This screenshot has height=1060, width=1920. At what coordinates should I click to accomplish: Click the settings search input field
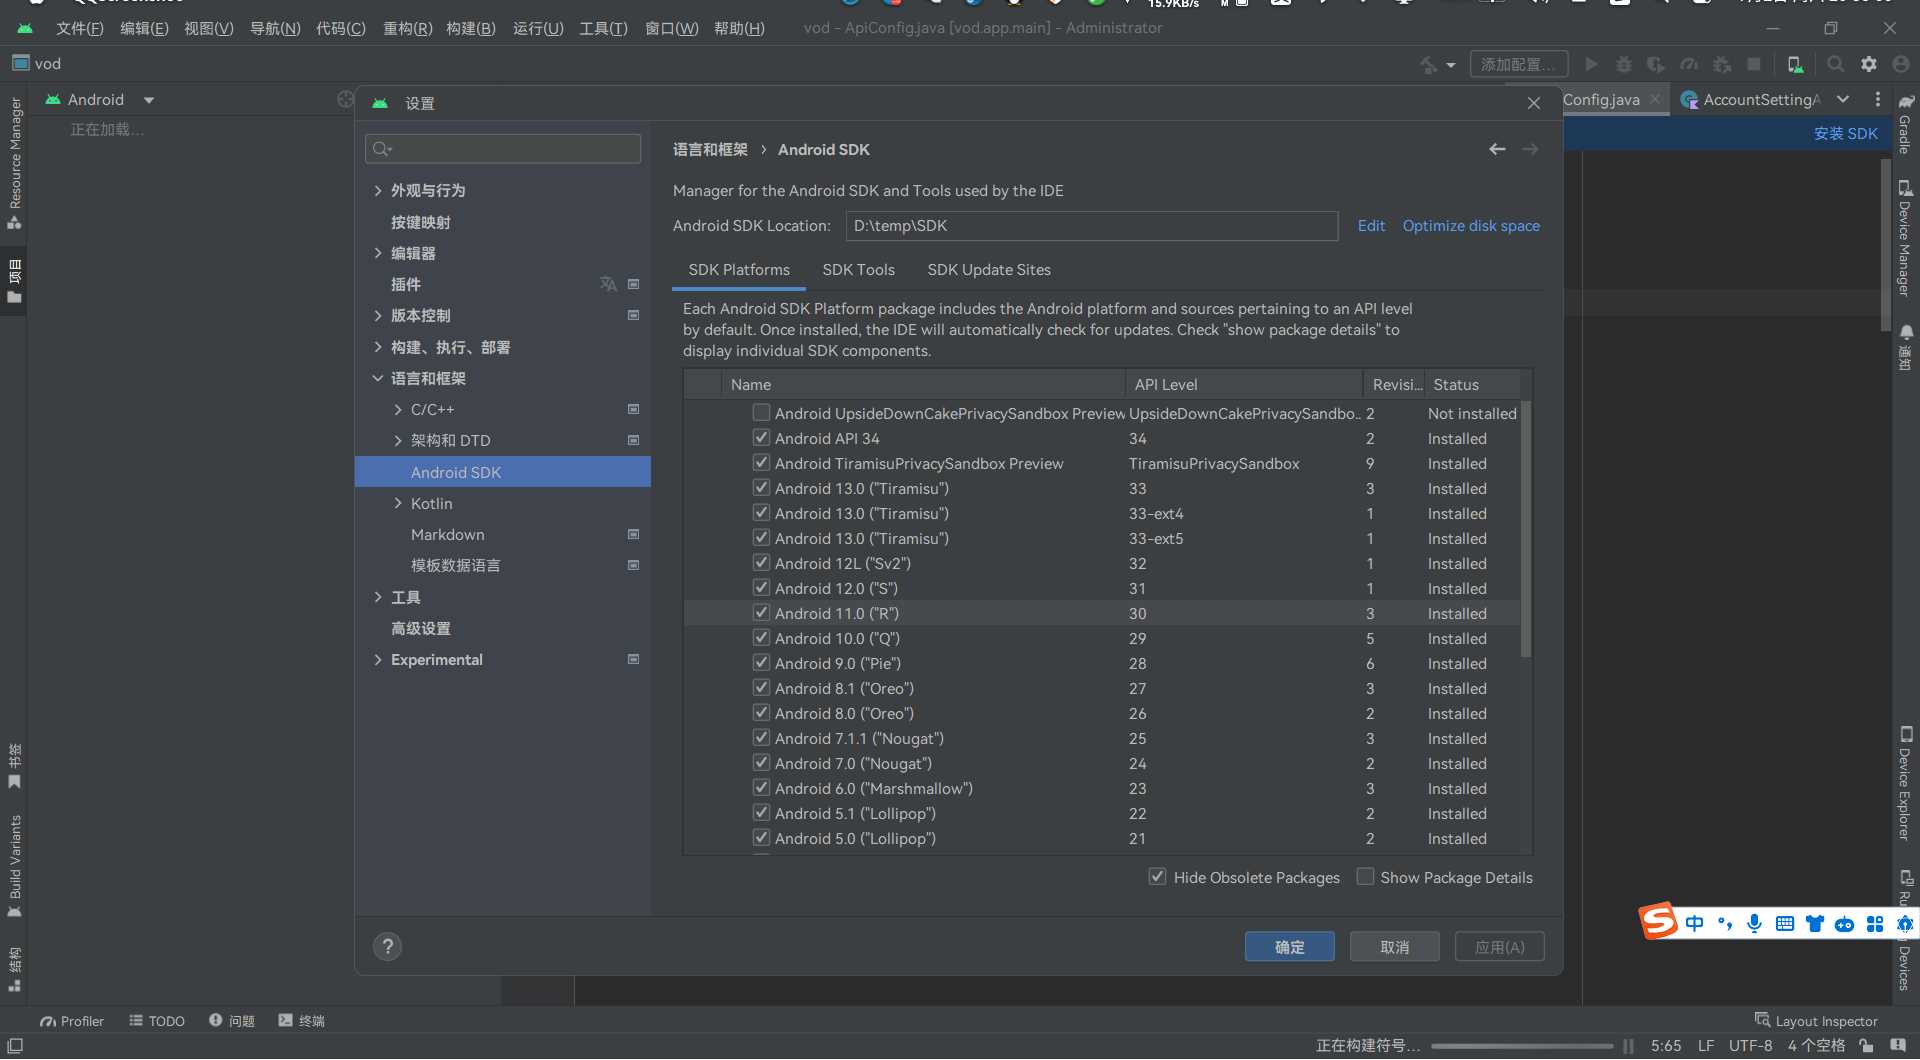point(503,149)
